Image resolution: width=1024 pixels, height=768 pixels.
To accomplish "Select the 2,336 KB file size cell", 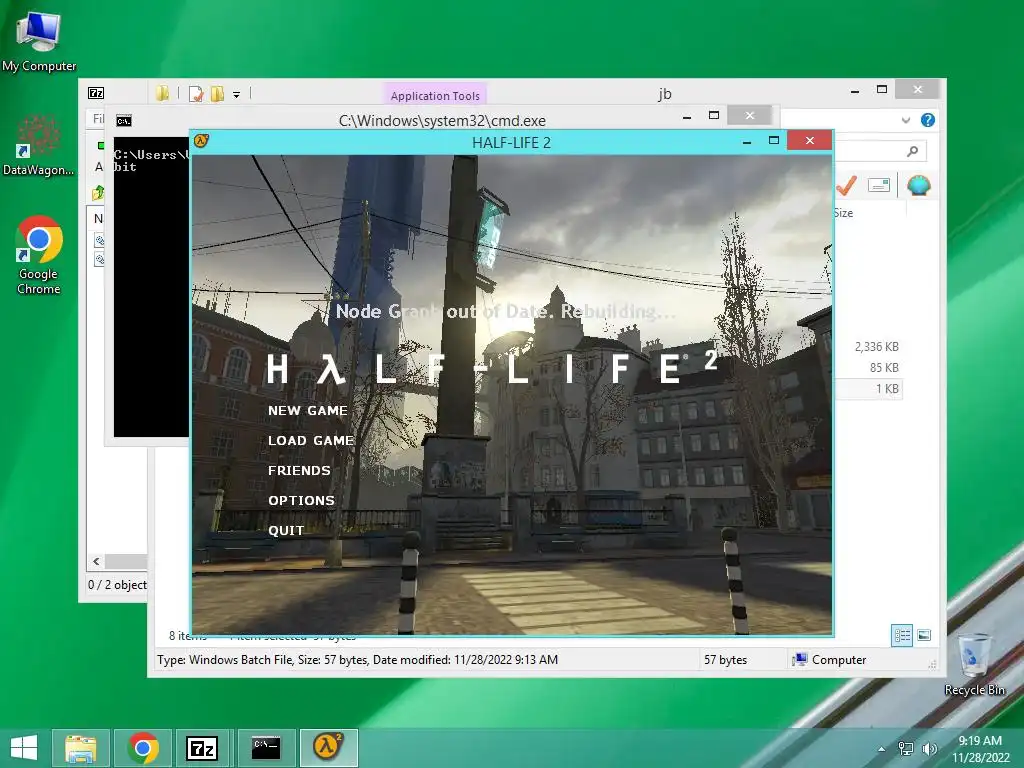I will (x=876, y=347).
